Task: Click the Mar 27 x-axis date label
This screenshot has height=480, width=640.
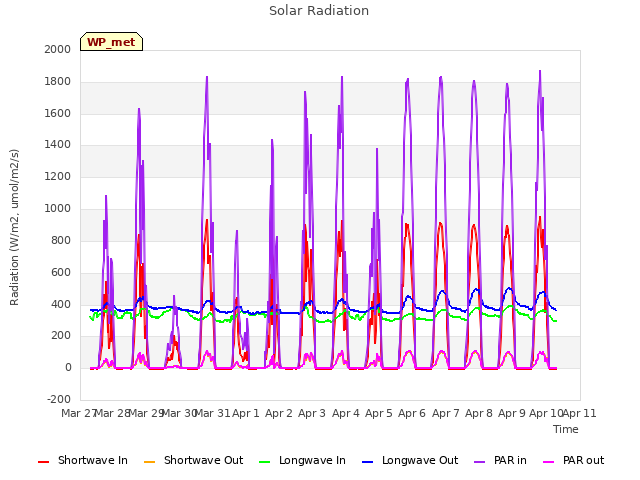Action: click(79, 413)
